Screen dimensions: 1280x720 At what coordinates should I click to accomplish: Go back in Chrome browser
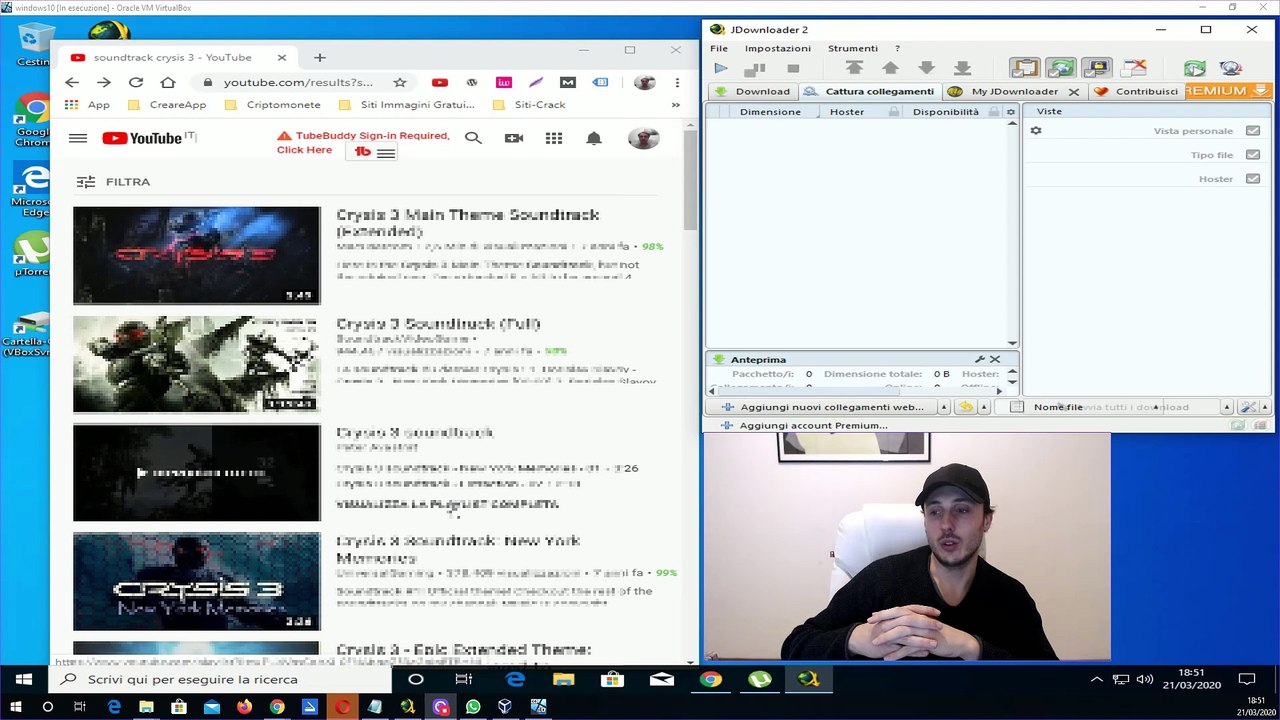click(71, 83)
